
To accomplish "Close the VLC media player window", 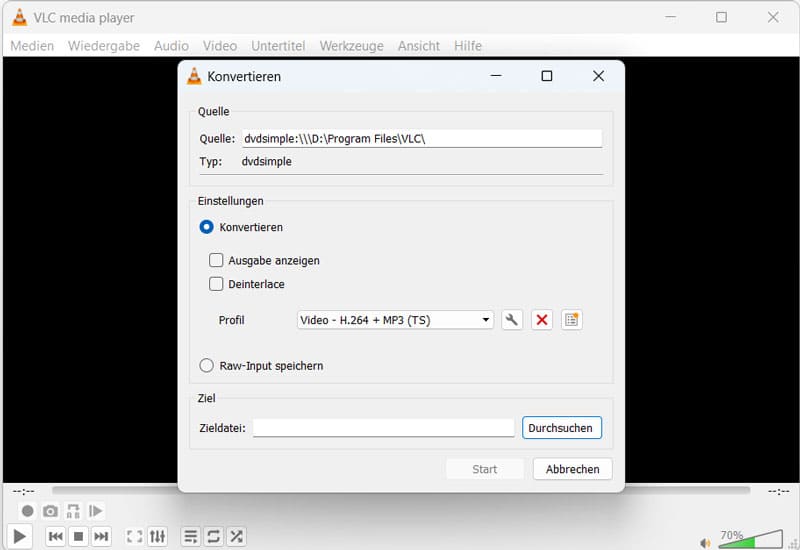I will (x=773, y=17).
